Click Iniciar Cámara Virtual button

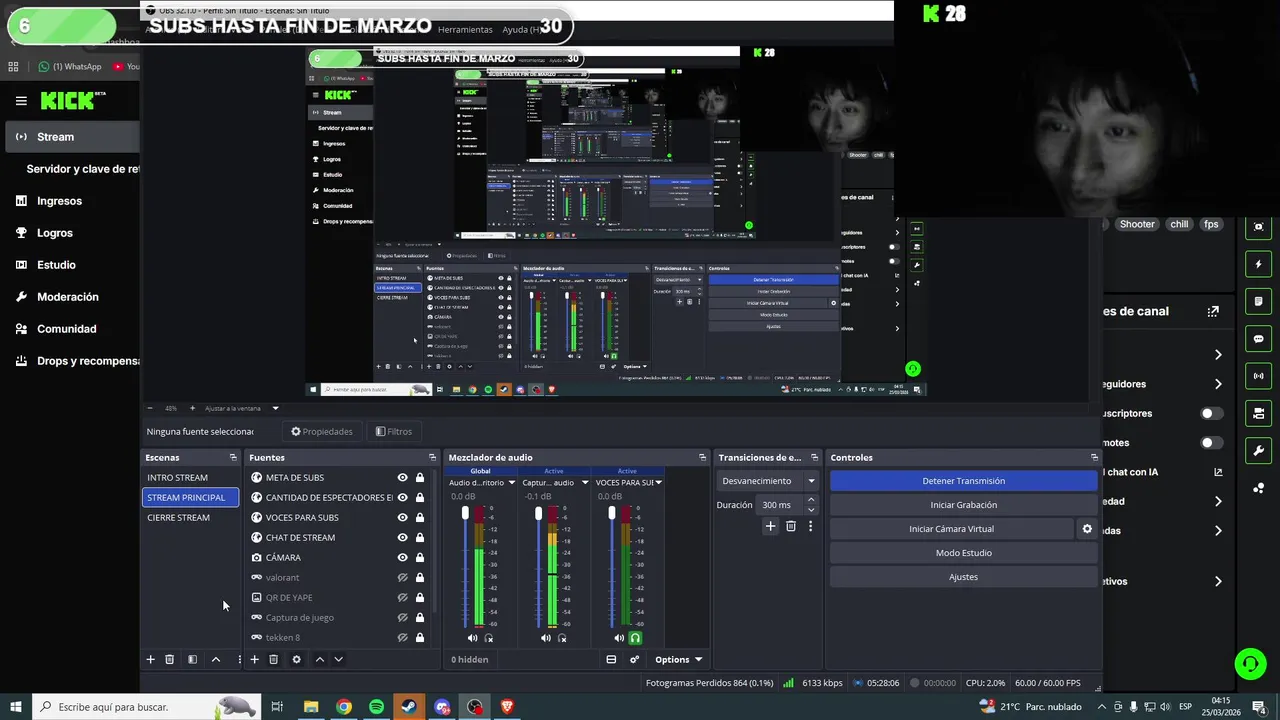tap(952, 529)
